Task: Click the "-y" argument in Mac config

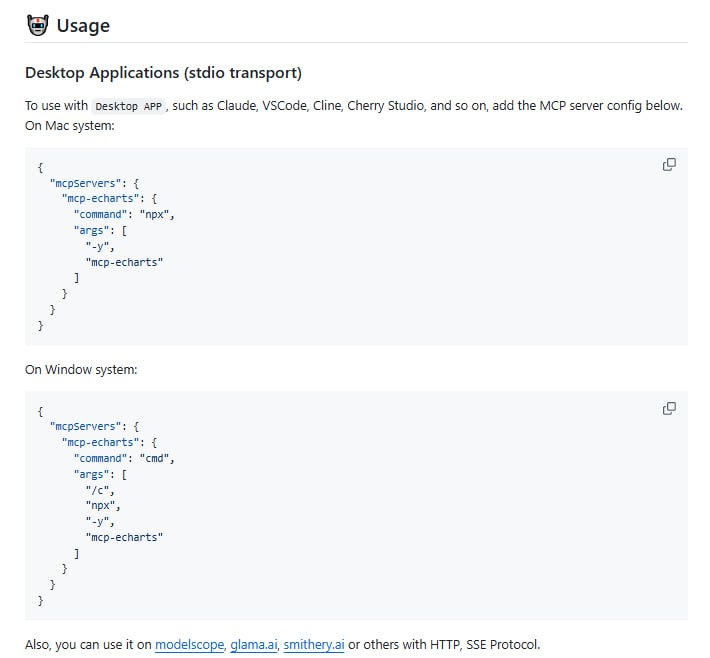Action: [x=100, y=246]
